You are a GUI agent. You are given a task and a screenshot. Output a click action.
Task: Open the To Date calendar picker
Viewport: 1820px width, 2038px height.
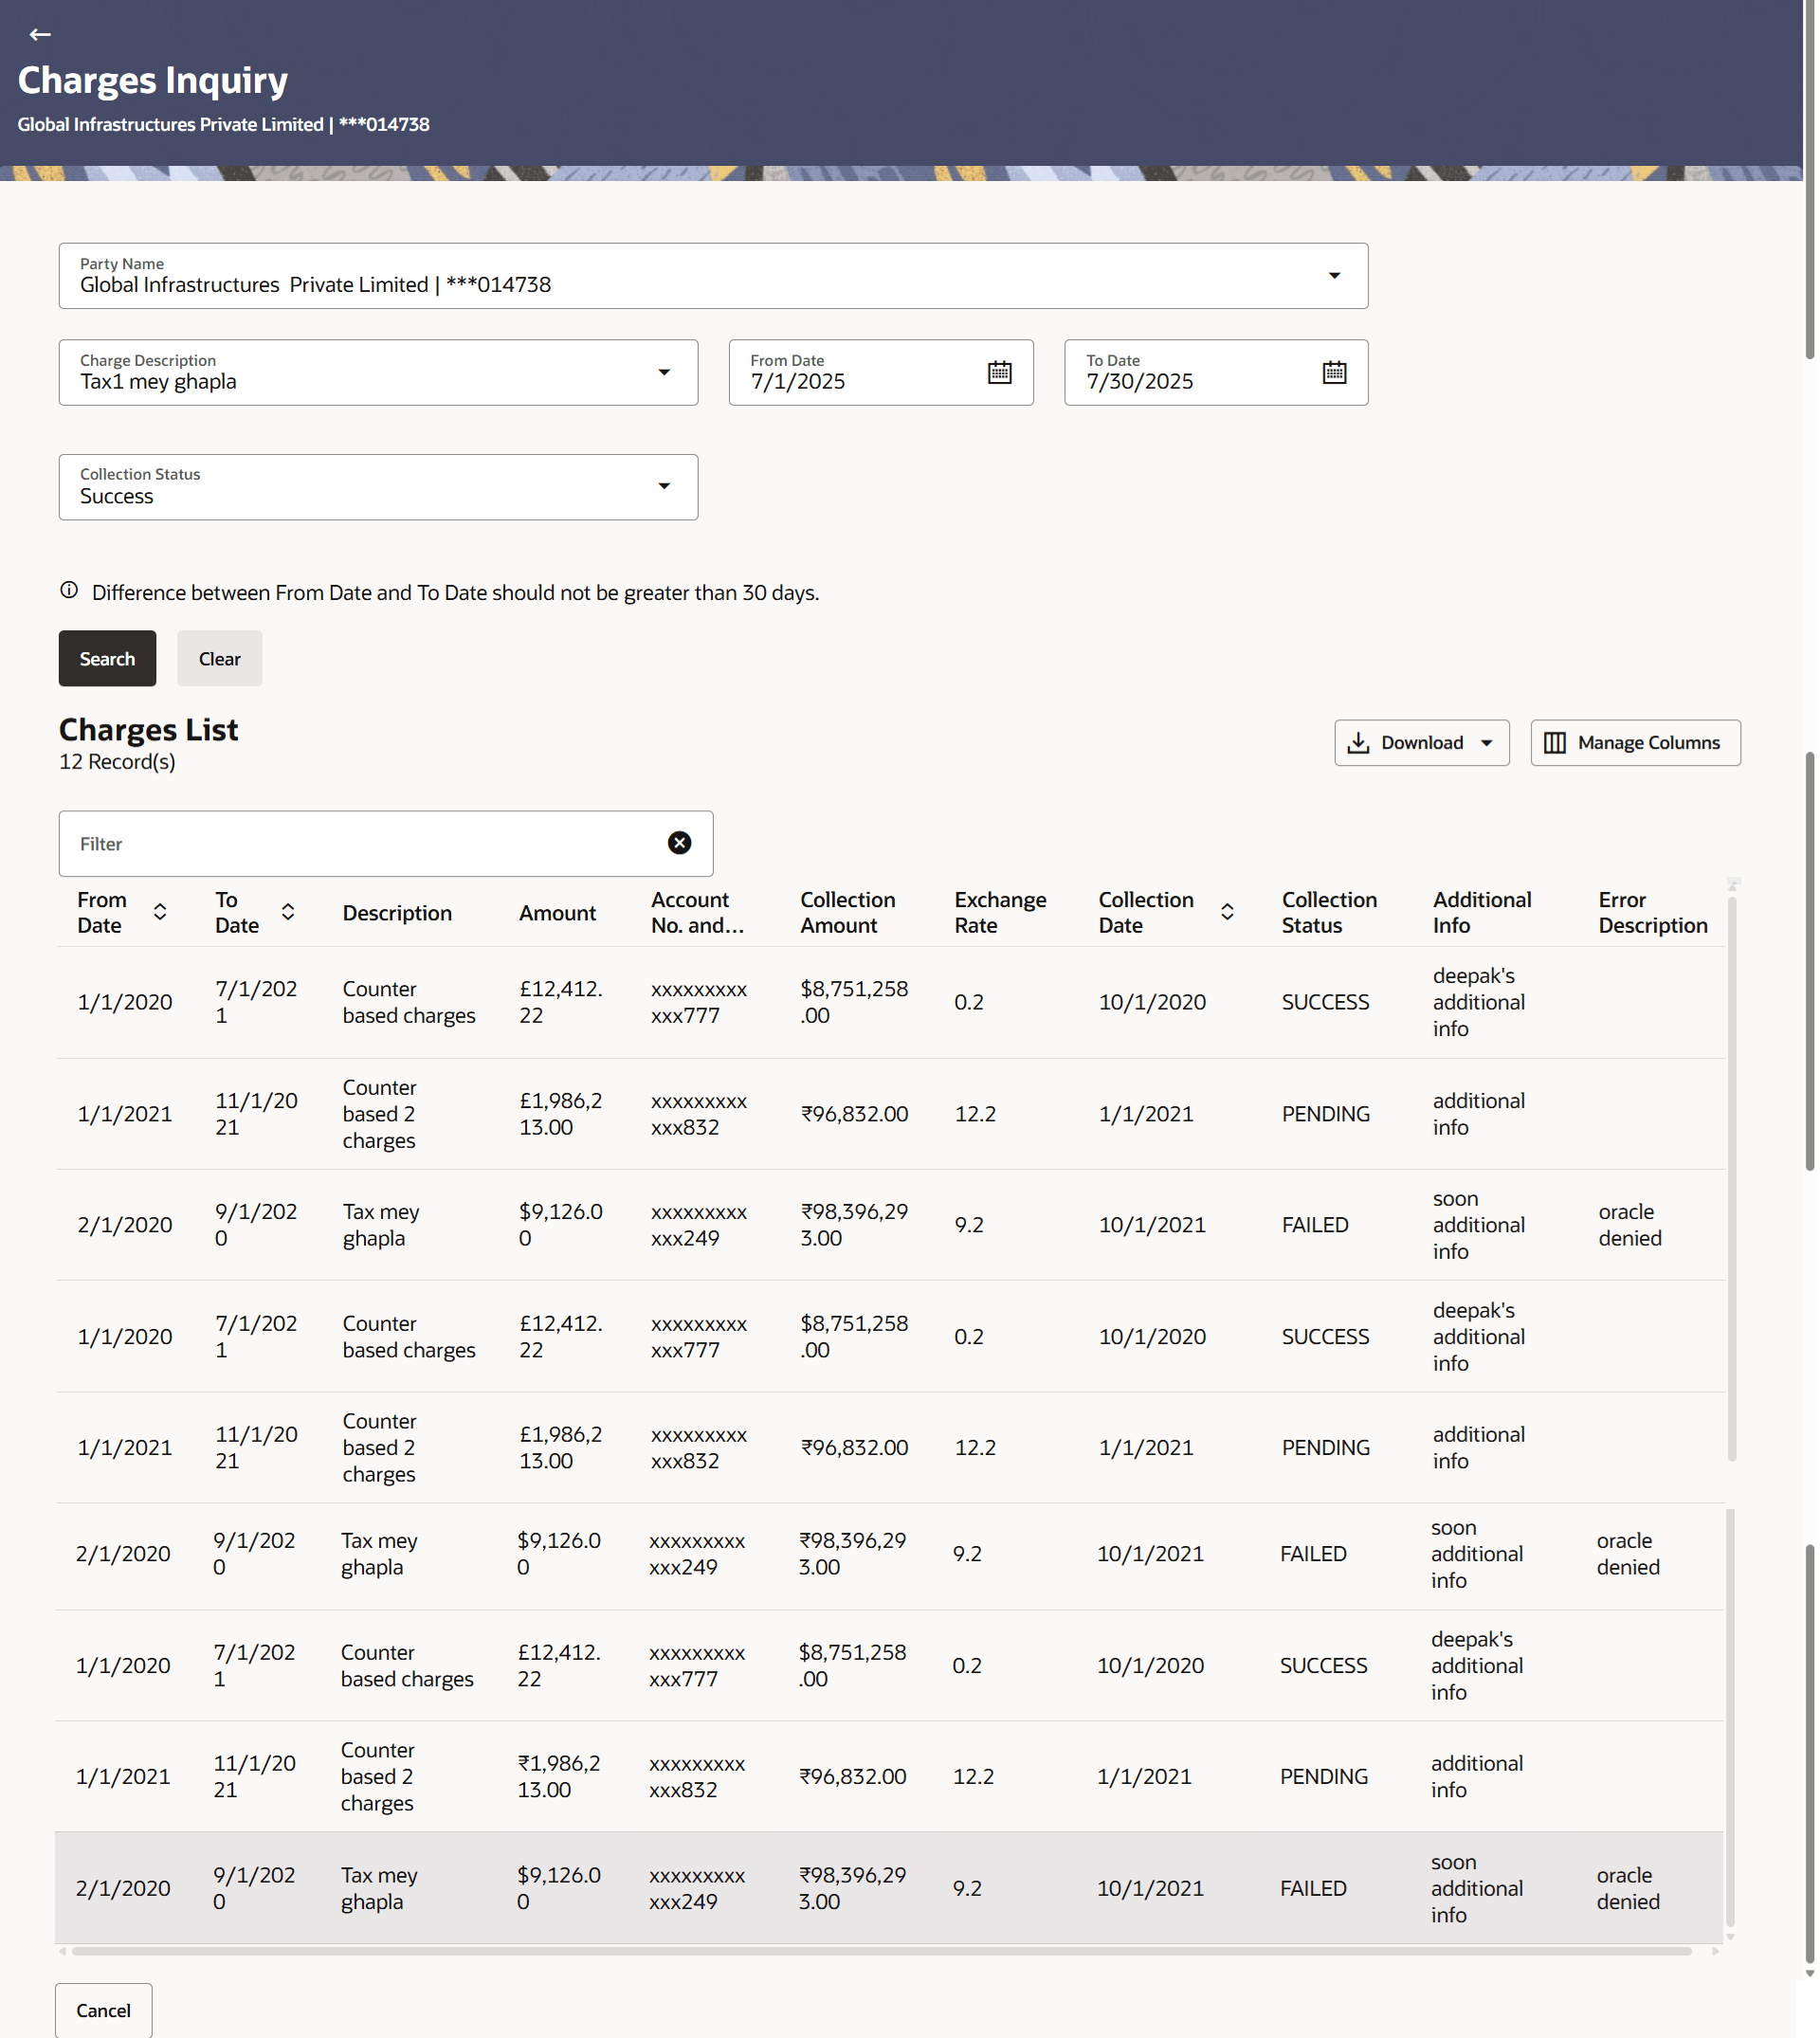1334,372
